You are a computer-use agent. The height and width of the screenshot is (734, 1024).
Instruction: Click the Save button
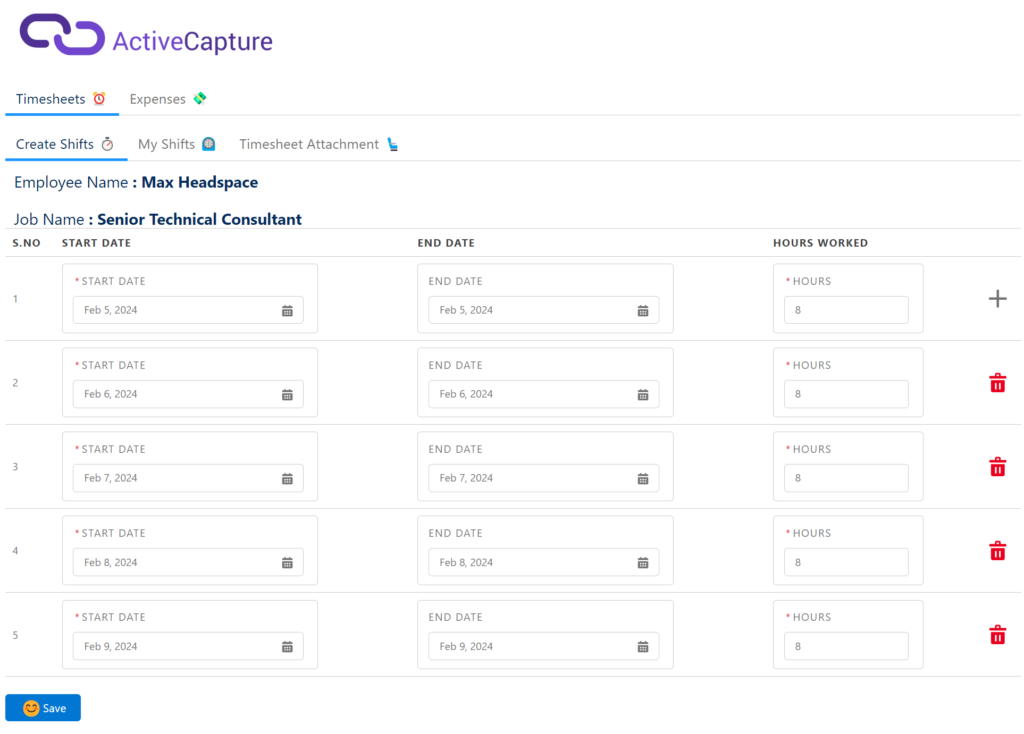42,707
